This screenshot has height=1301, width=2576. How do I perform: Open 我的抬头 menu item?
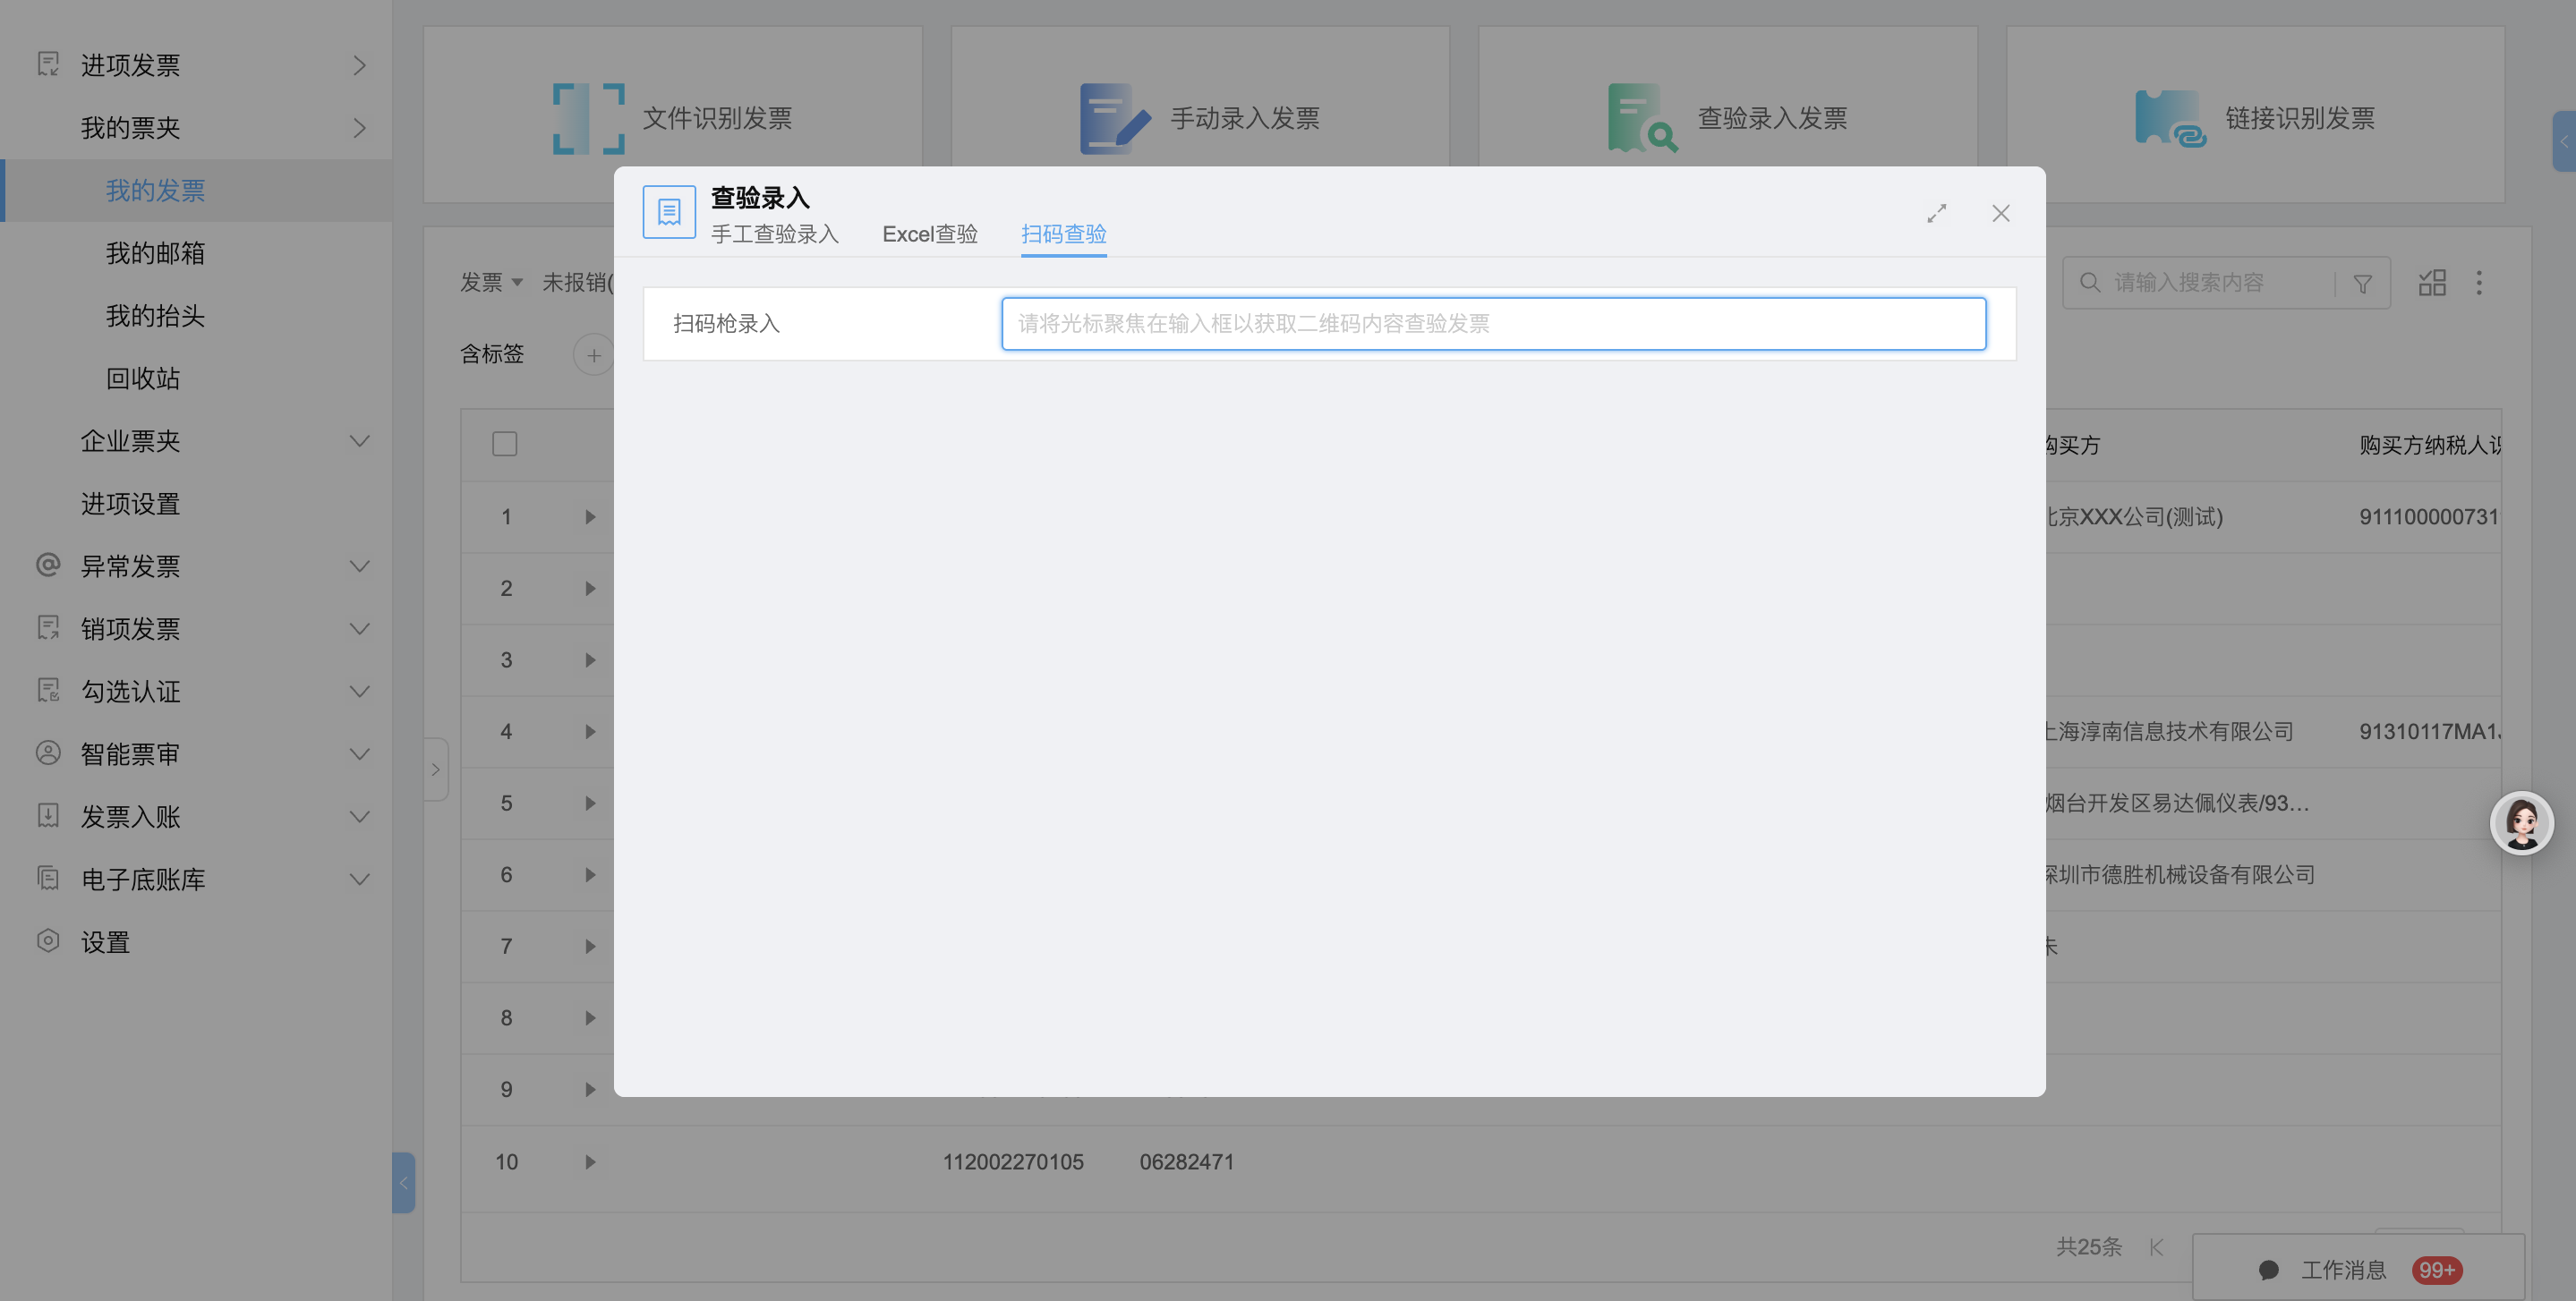[x=155, y=316]
